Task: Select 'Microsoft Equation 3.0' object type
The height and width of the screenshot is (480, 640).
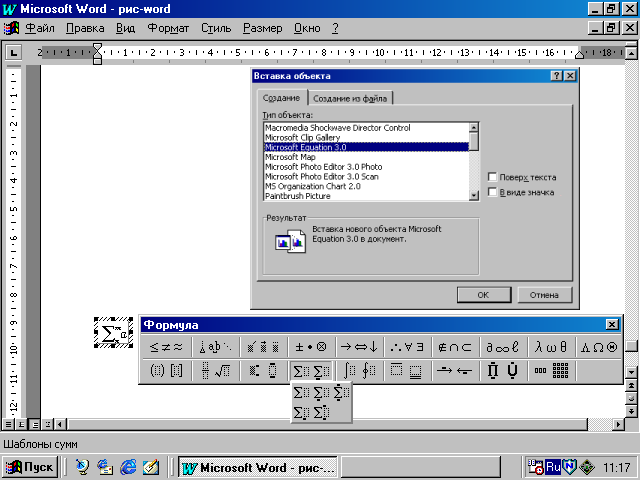Action: [366, 147]
